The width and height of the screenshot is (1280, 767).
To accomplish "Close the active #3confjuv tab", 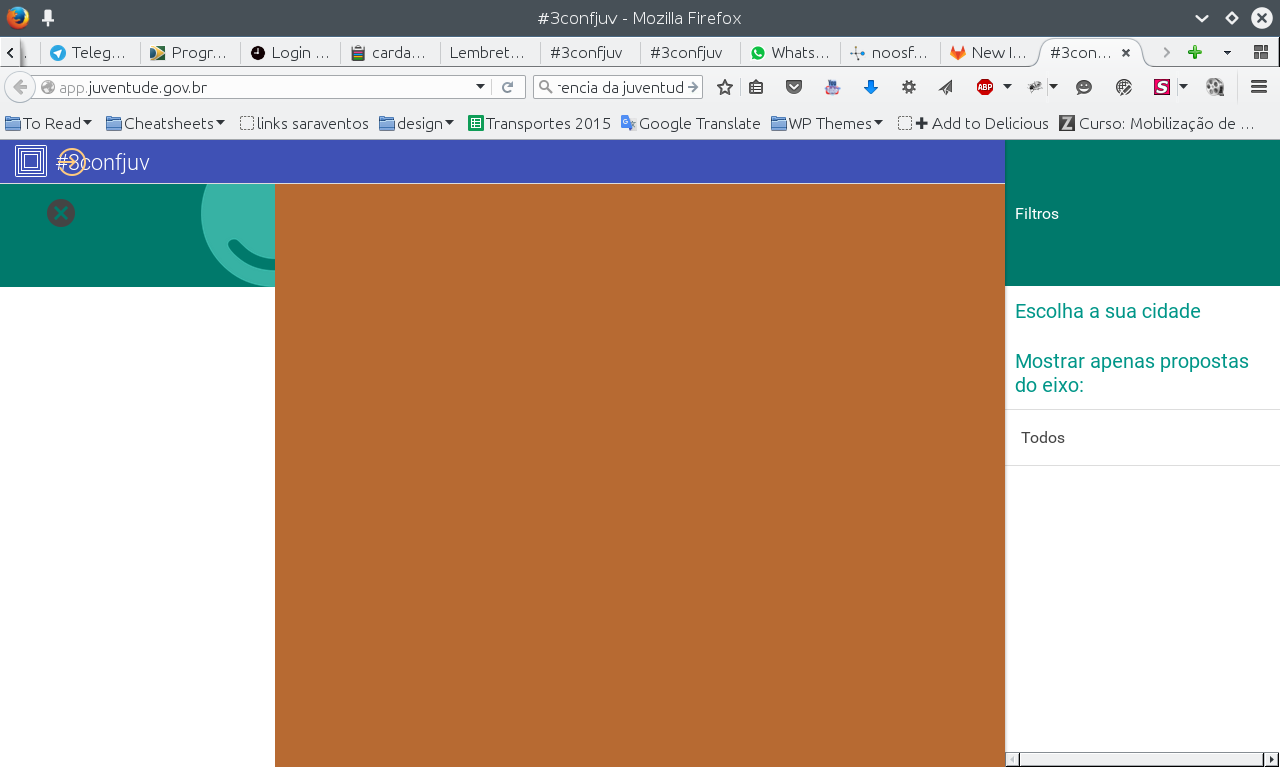I will point(1126,52).
